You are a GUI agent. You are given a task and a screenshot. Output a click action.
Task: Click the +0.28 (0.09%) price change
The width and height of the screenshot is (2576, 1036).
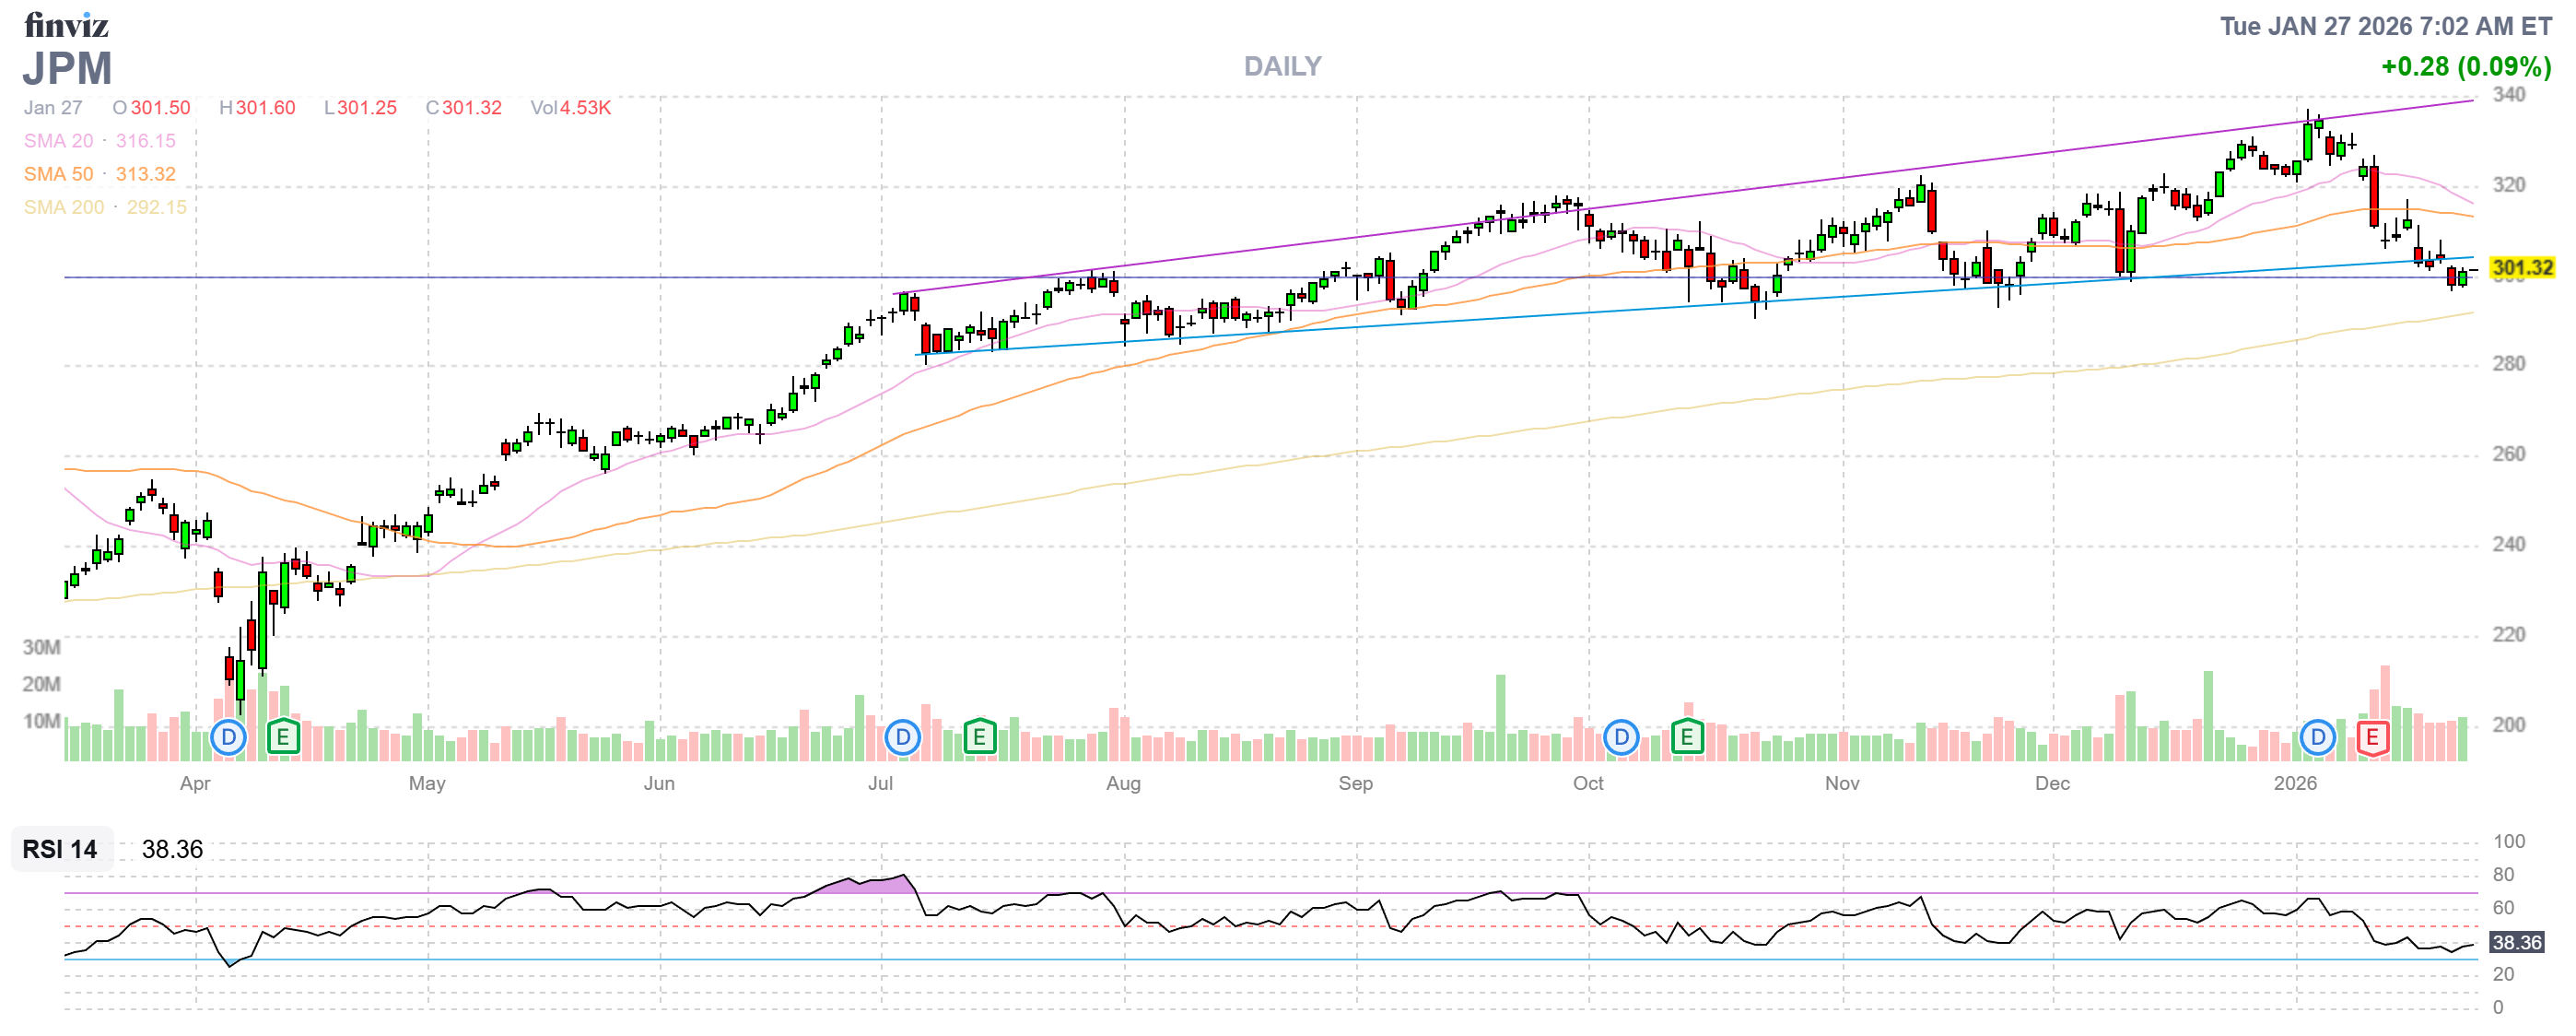tap(2465, 67)
